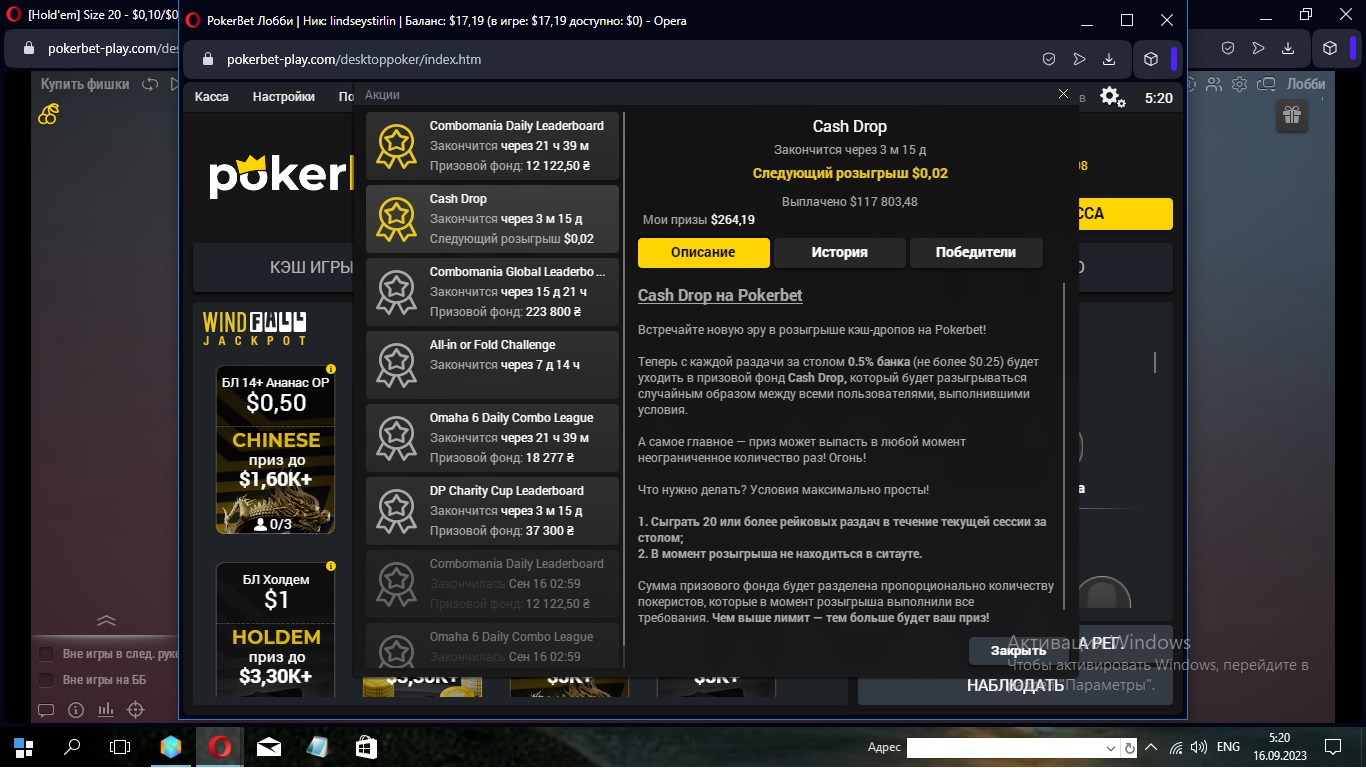Select the Omaha 6 Daily Combo League active promotion
Viewport: 1366px width, 768px height.
click(492, 438)
